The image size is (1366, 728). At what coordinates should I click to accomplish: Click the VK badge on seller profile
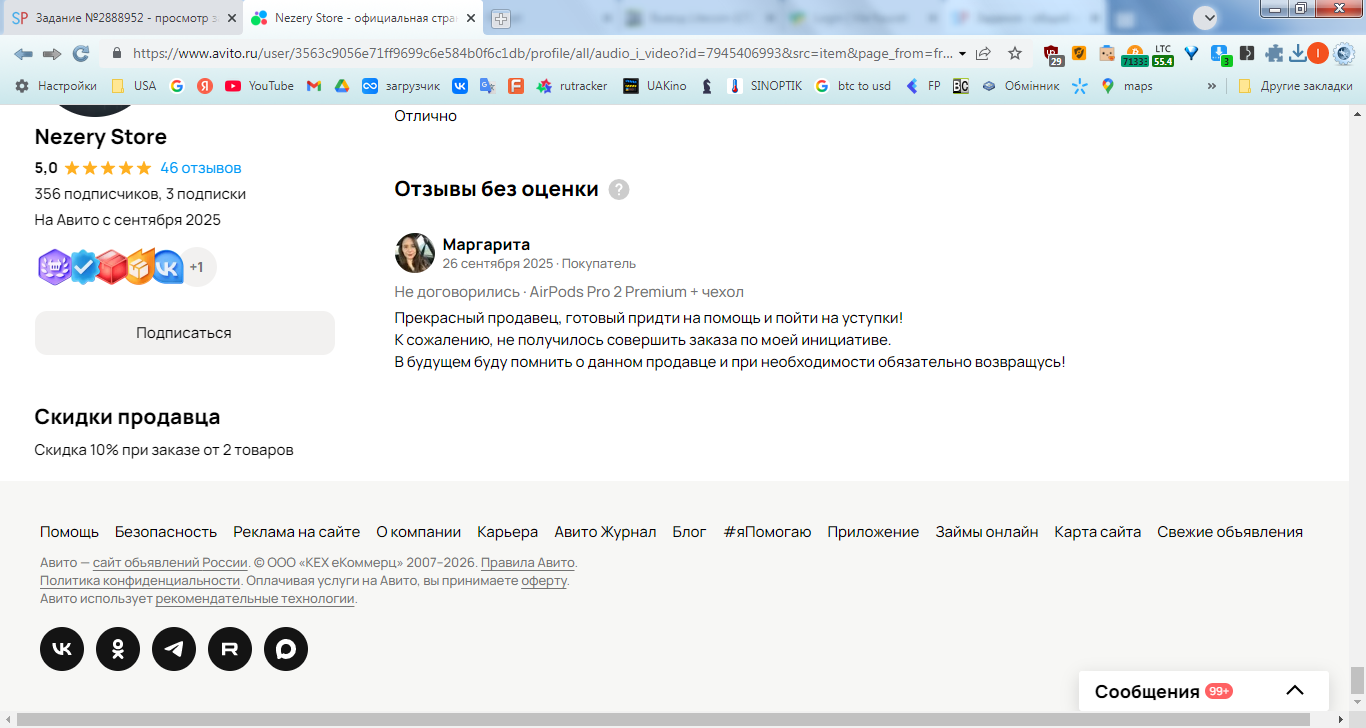point(167,267)
